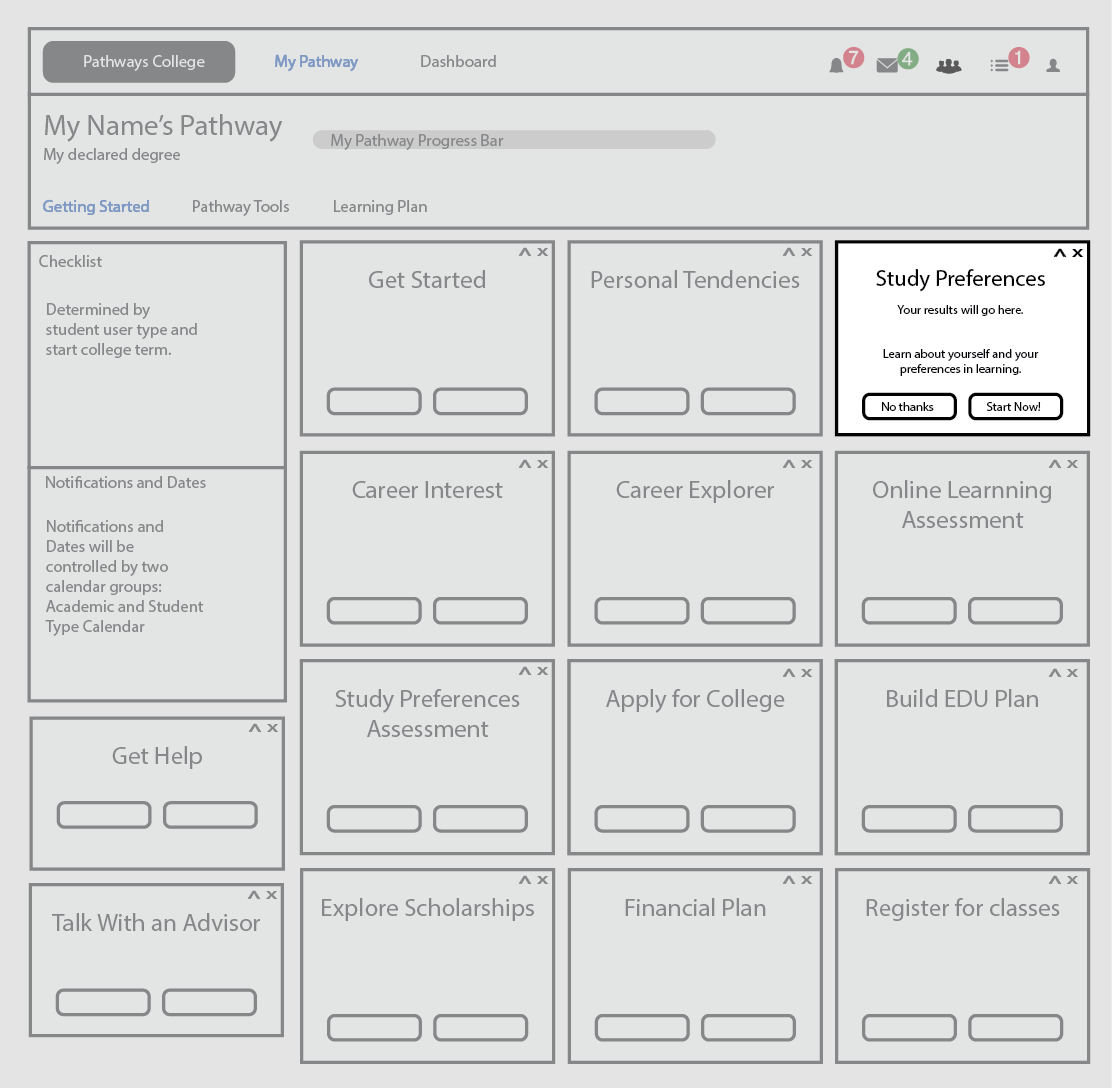
Task: Open the Learning Plan tab
Action: pyautogui.click(x=380, y=206)
